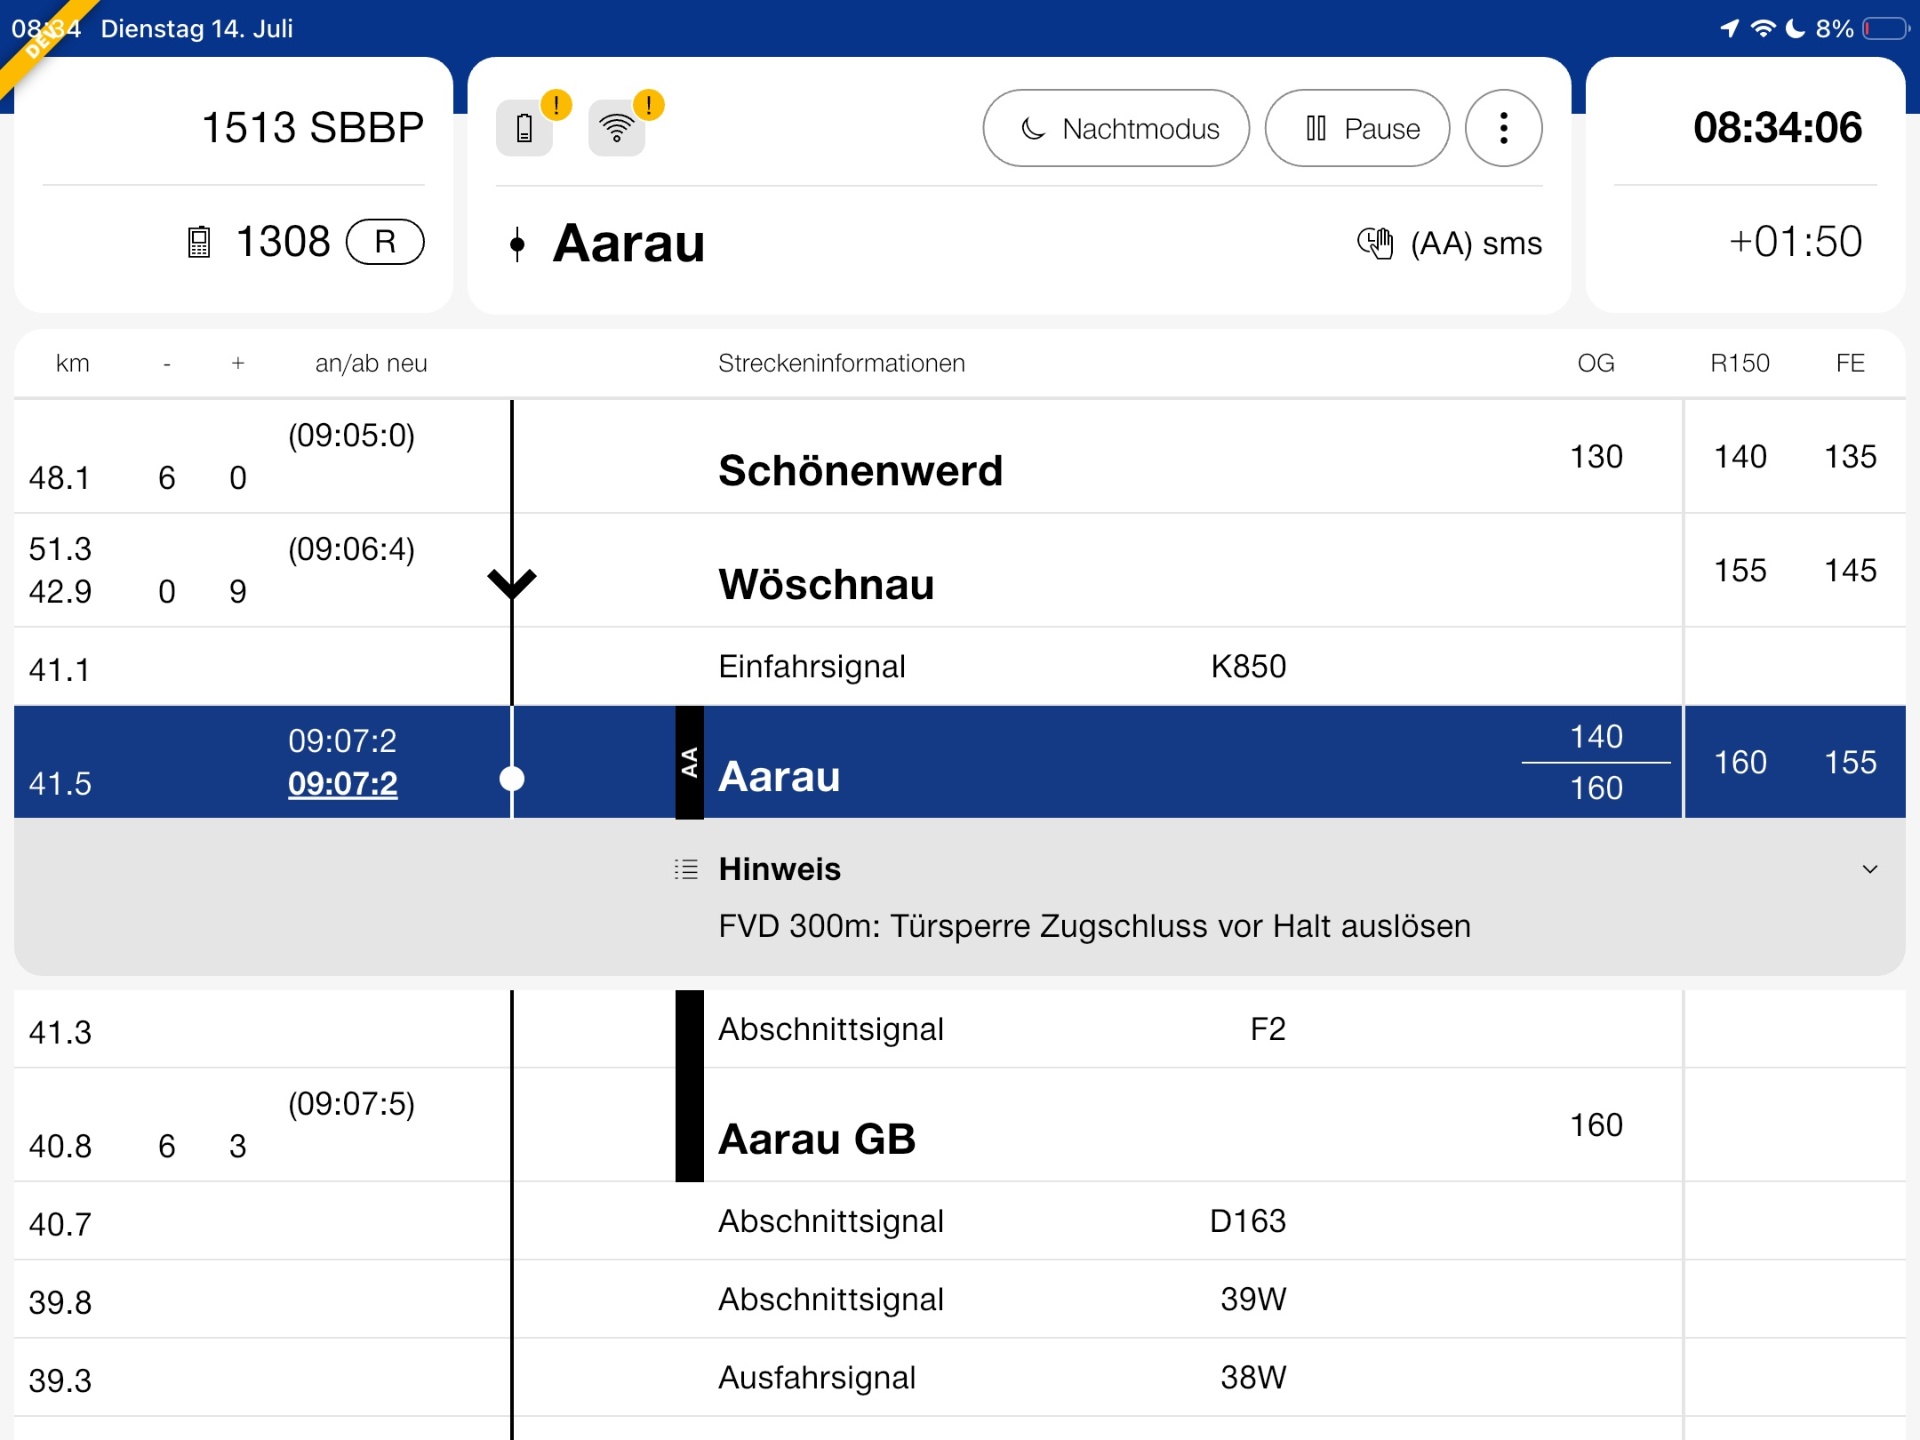Tap the Hinweis text about Türsperre Zugschluss
This screenshot has width=1920, height=1440.
1094,926
